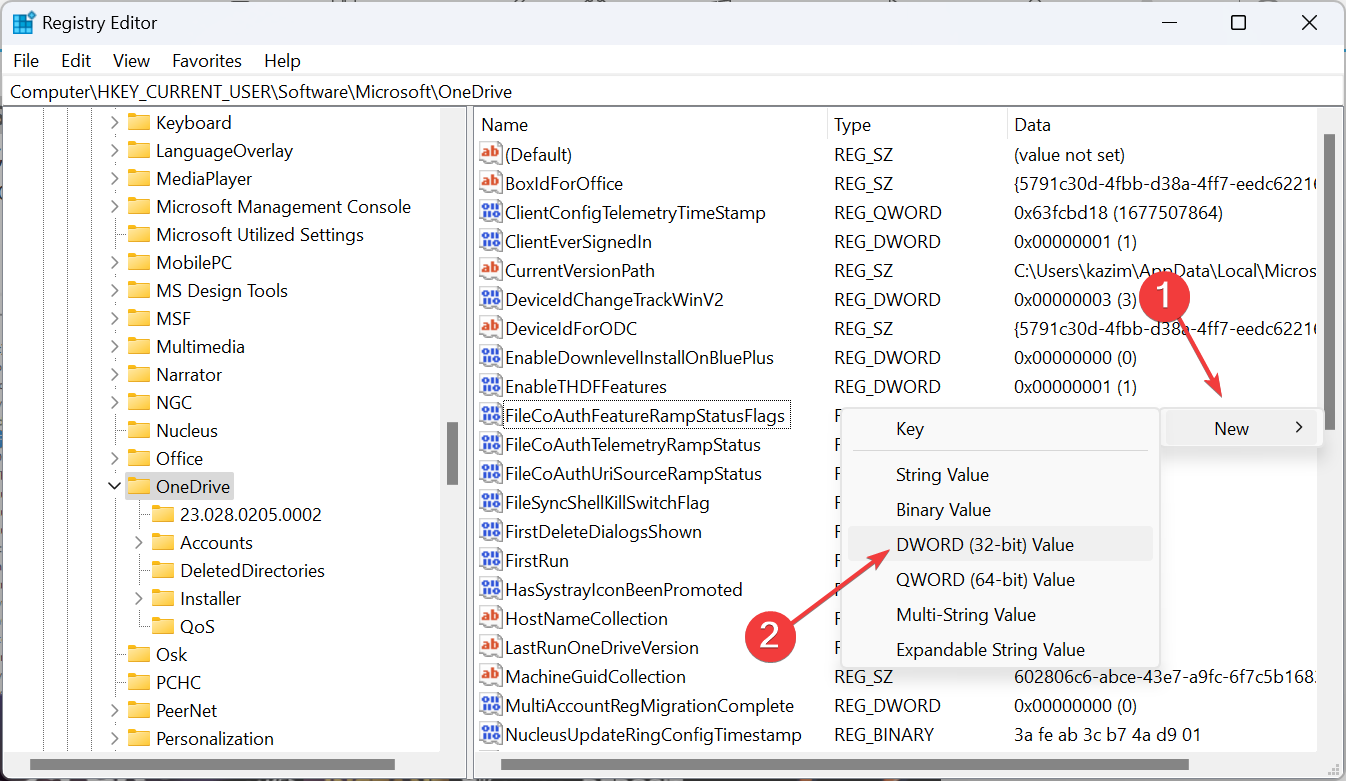The image size is (1346, 781).
Task: Click the tree pane vertical scrollbar thumb
Action: pos(451,453)
